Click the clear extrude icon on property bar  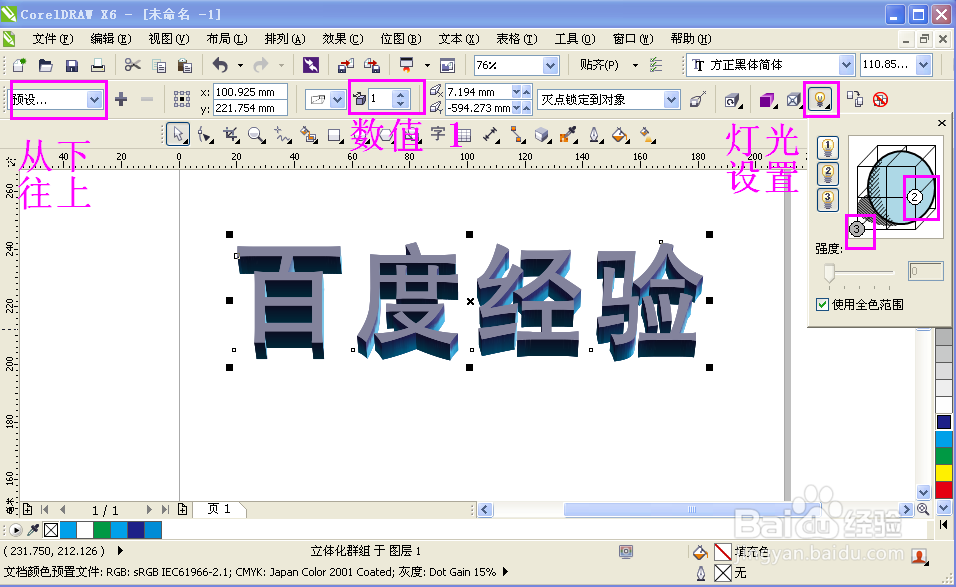pyautogui.click(x=882, y=99)
